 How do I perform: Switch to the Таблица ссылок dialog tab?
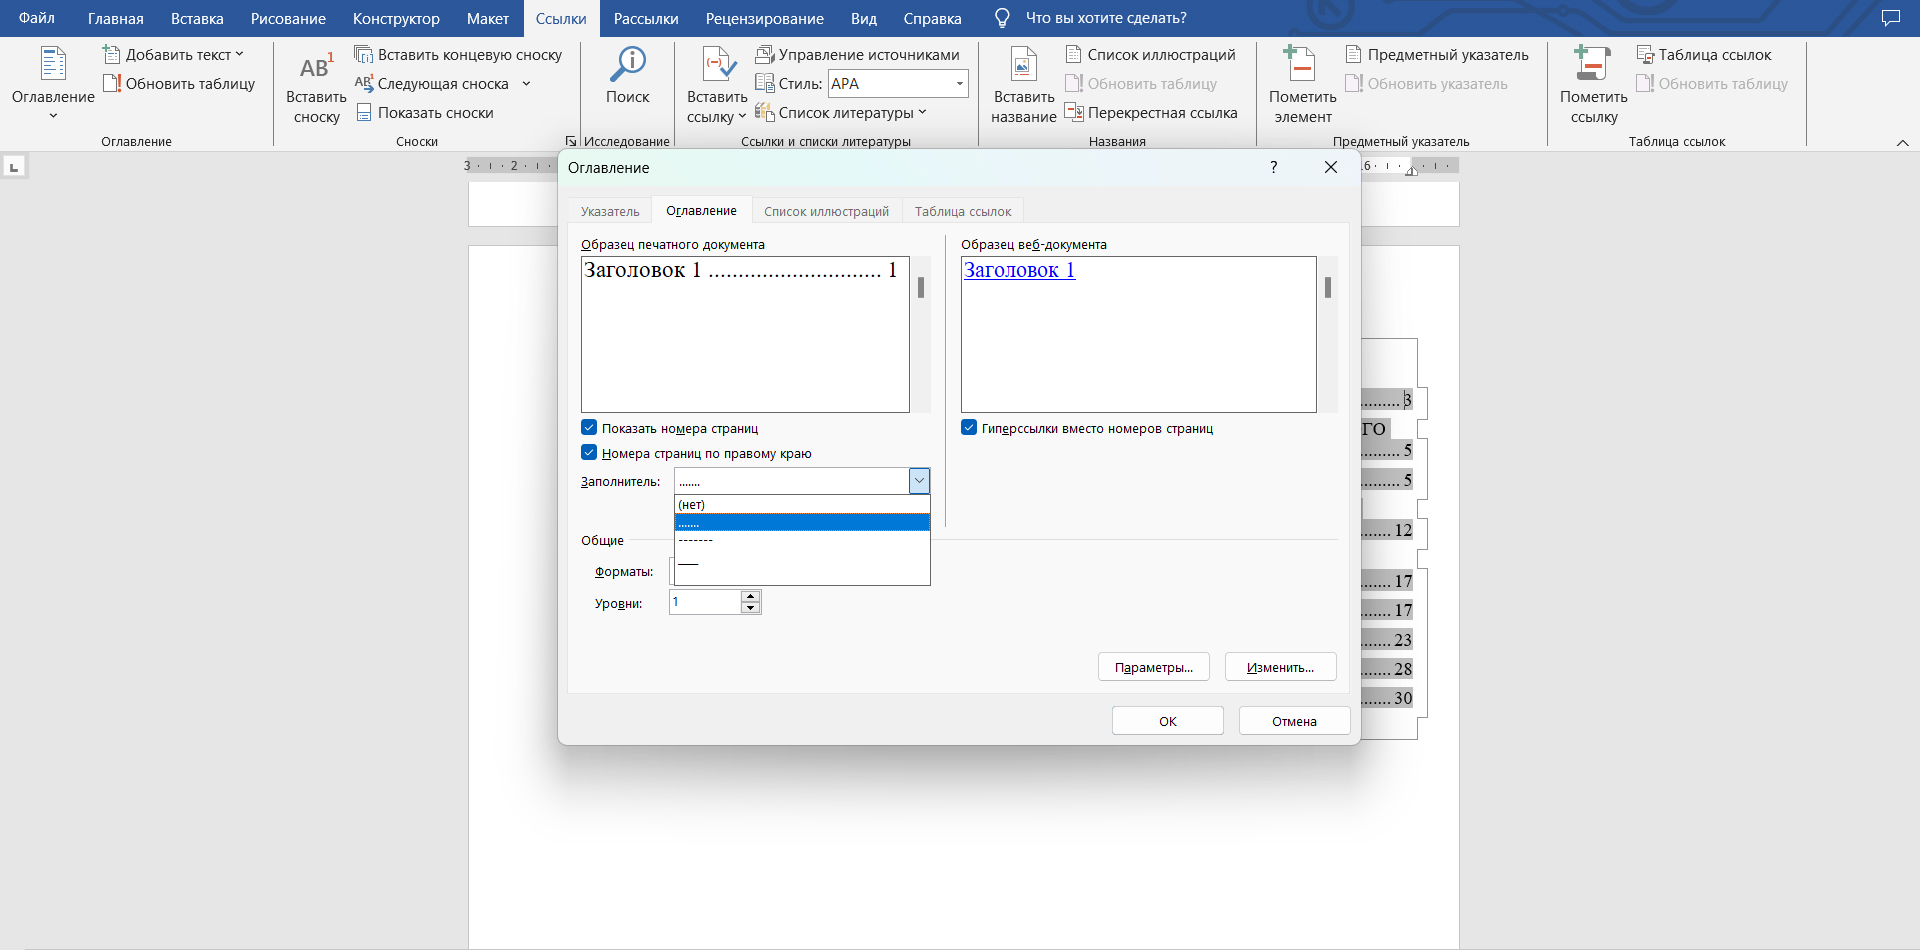tap(963, 211)
